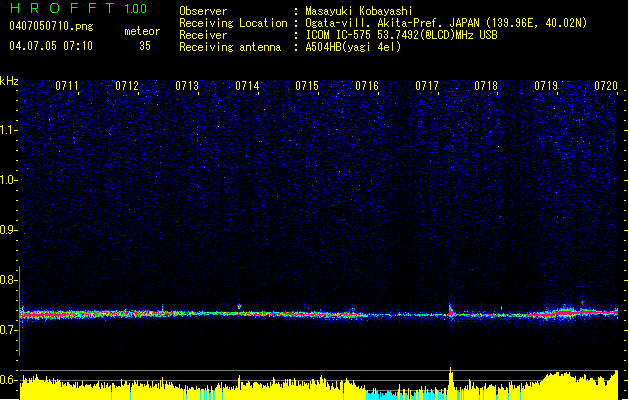Click the meteor label

[142, 31]
